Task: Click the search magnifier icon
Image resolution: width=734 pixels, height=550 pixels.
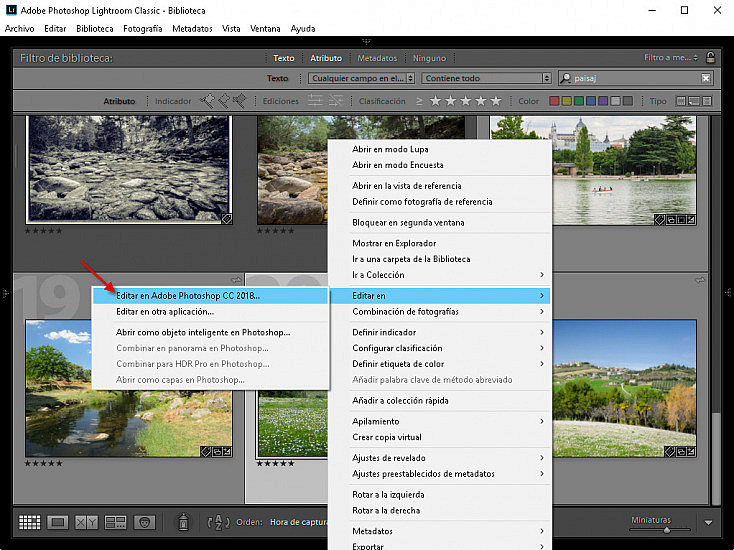Action: [x=565, y=78]
